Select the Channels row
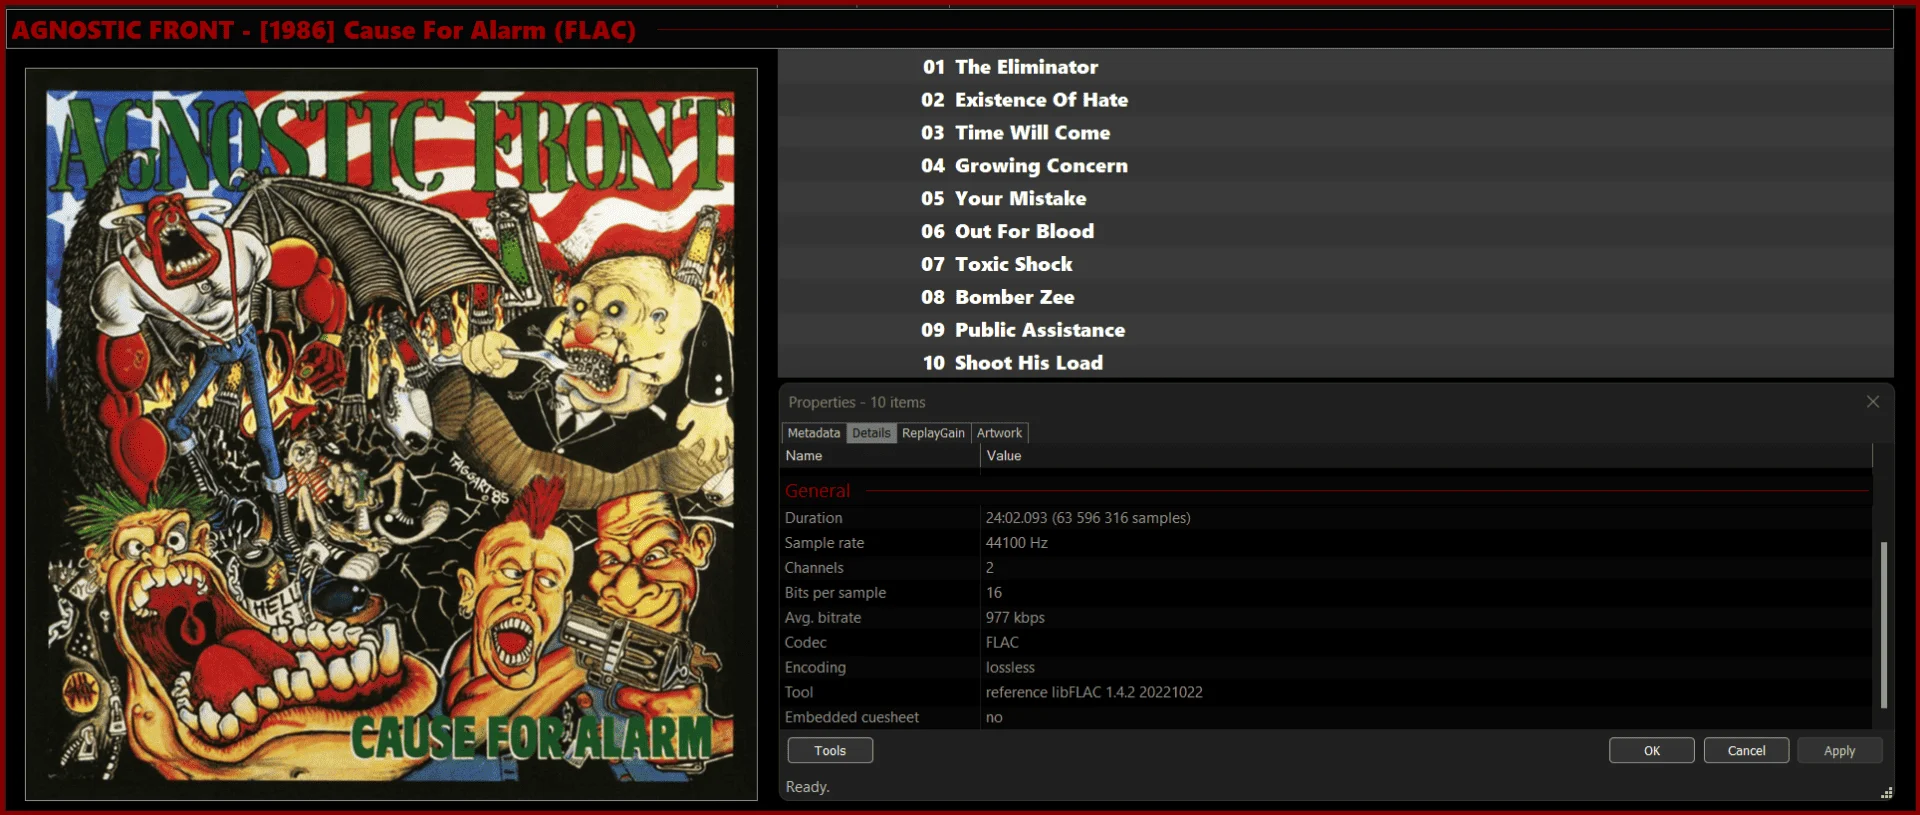1920x815 pixels. 1326,568
